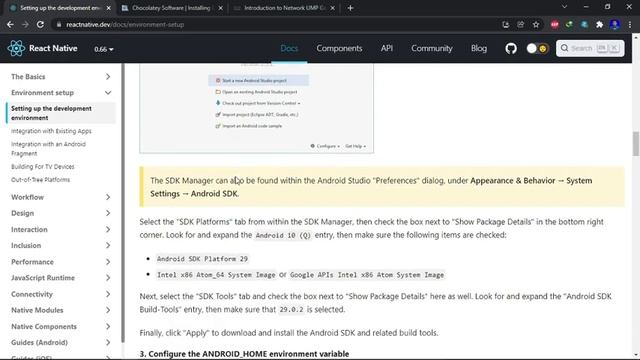
Task: Close the Chocolatey Software tab
Action: pyautogui.click(x=220, y=8)
